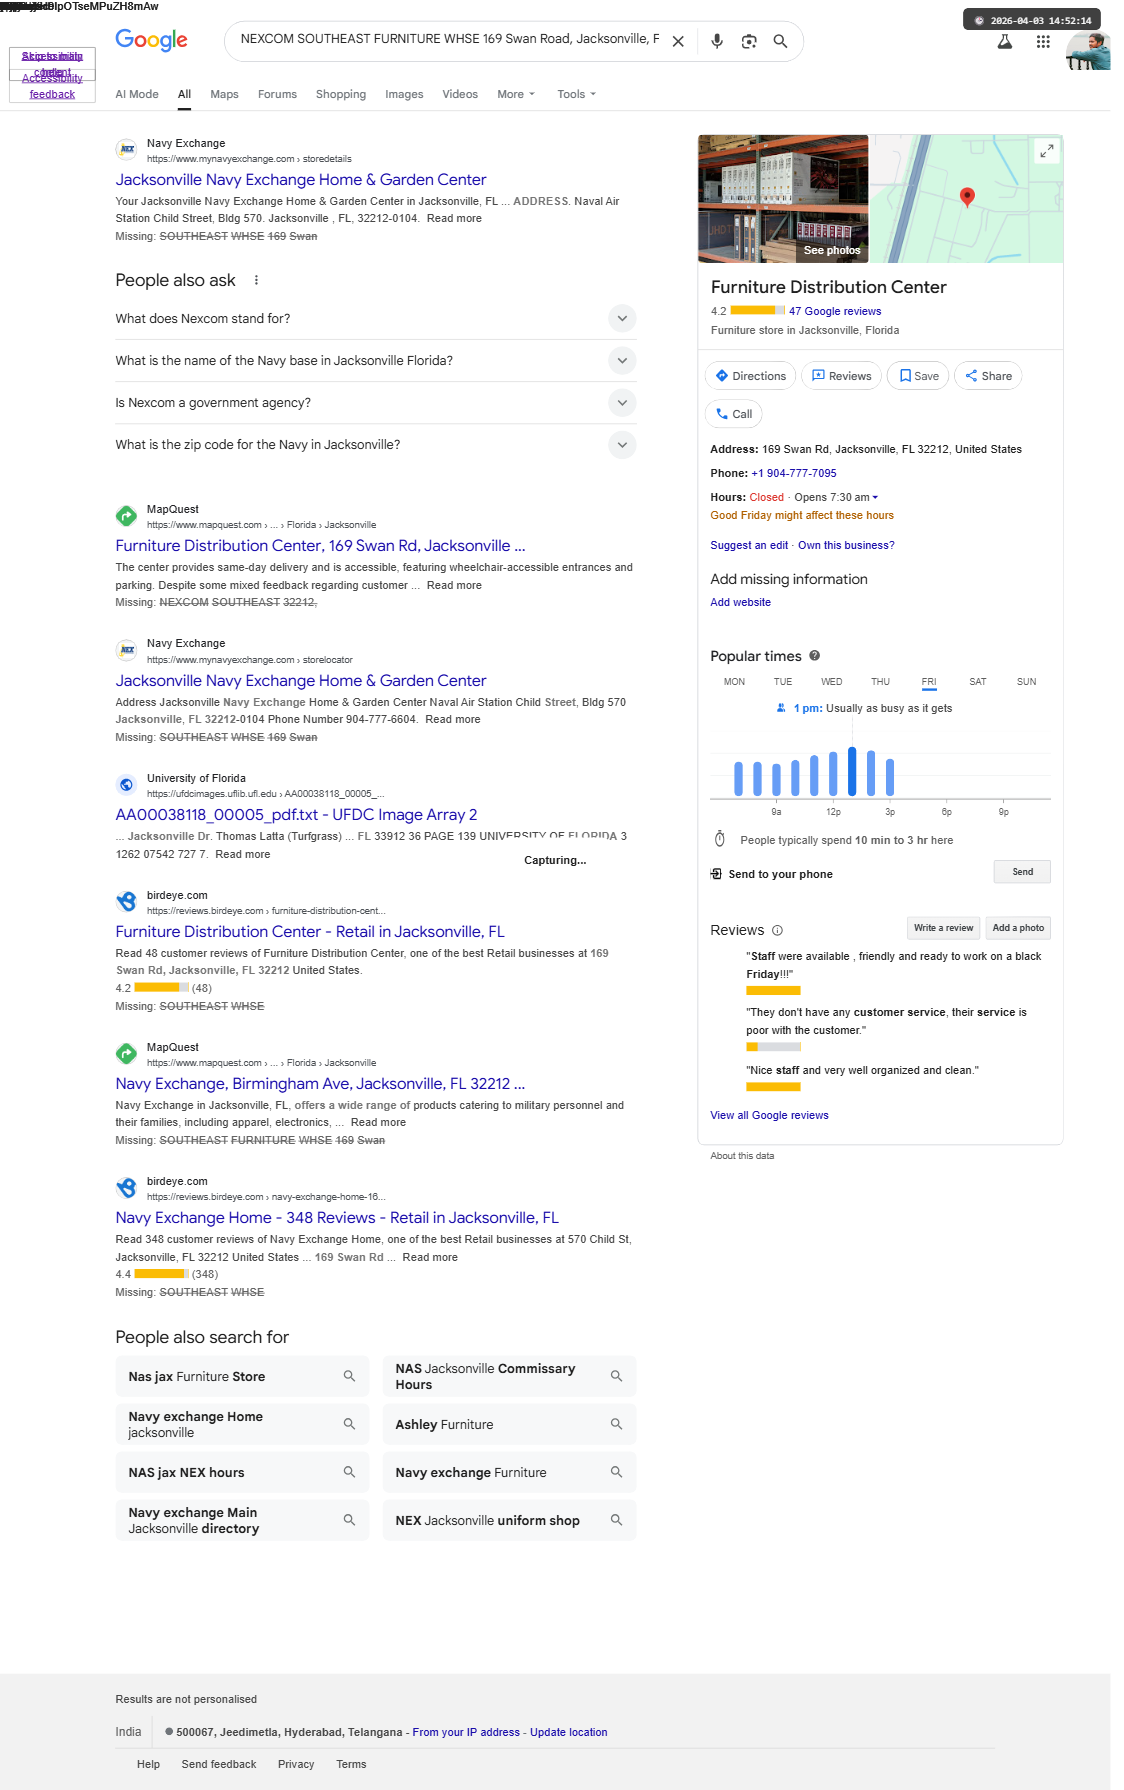Click Own this business? link
1124x1790 pixels.
click(x=846, y=545)
